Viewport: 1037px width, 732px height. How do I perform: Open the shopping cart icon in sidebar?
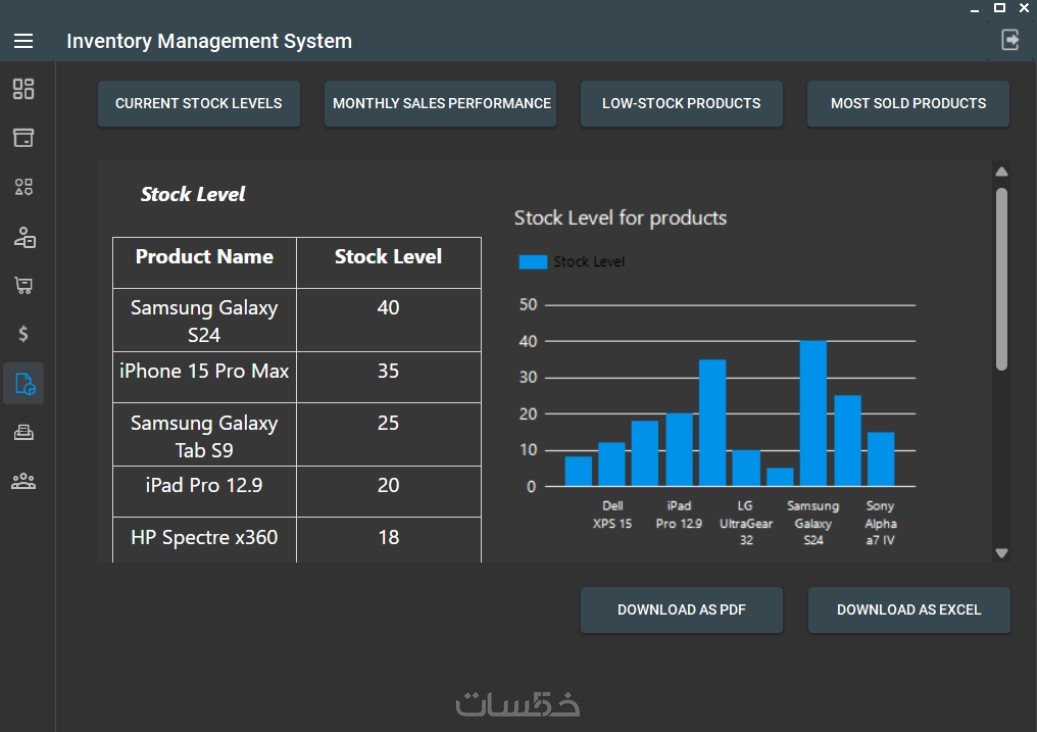(x=23, y=285)
